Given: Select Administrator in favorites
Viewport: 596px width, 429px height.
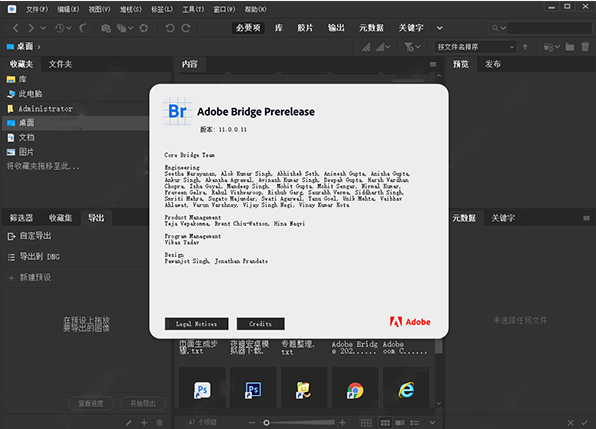Looking at the screenshot, I should [46, 109].
